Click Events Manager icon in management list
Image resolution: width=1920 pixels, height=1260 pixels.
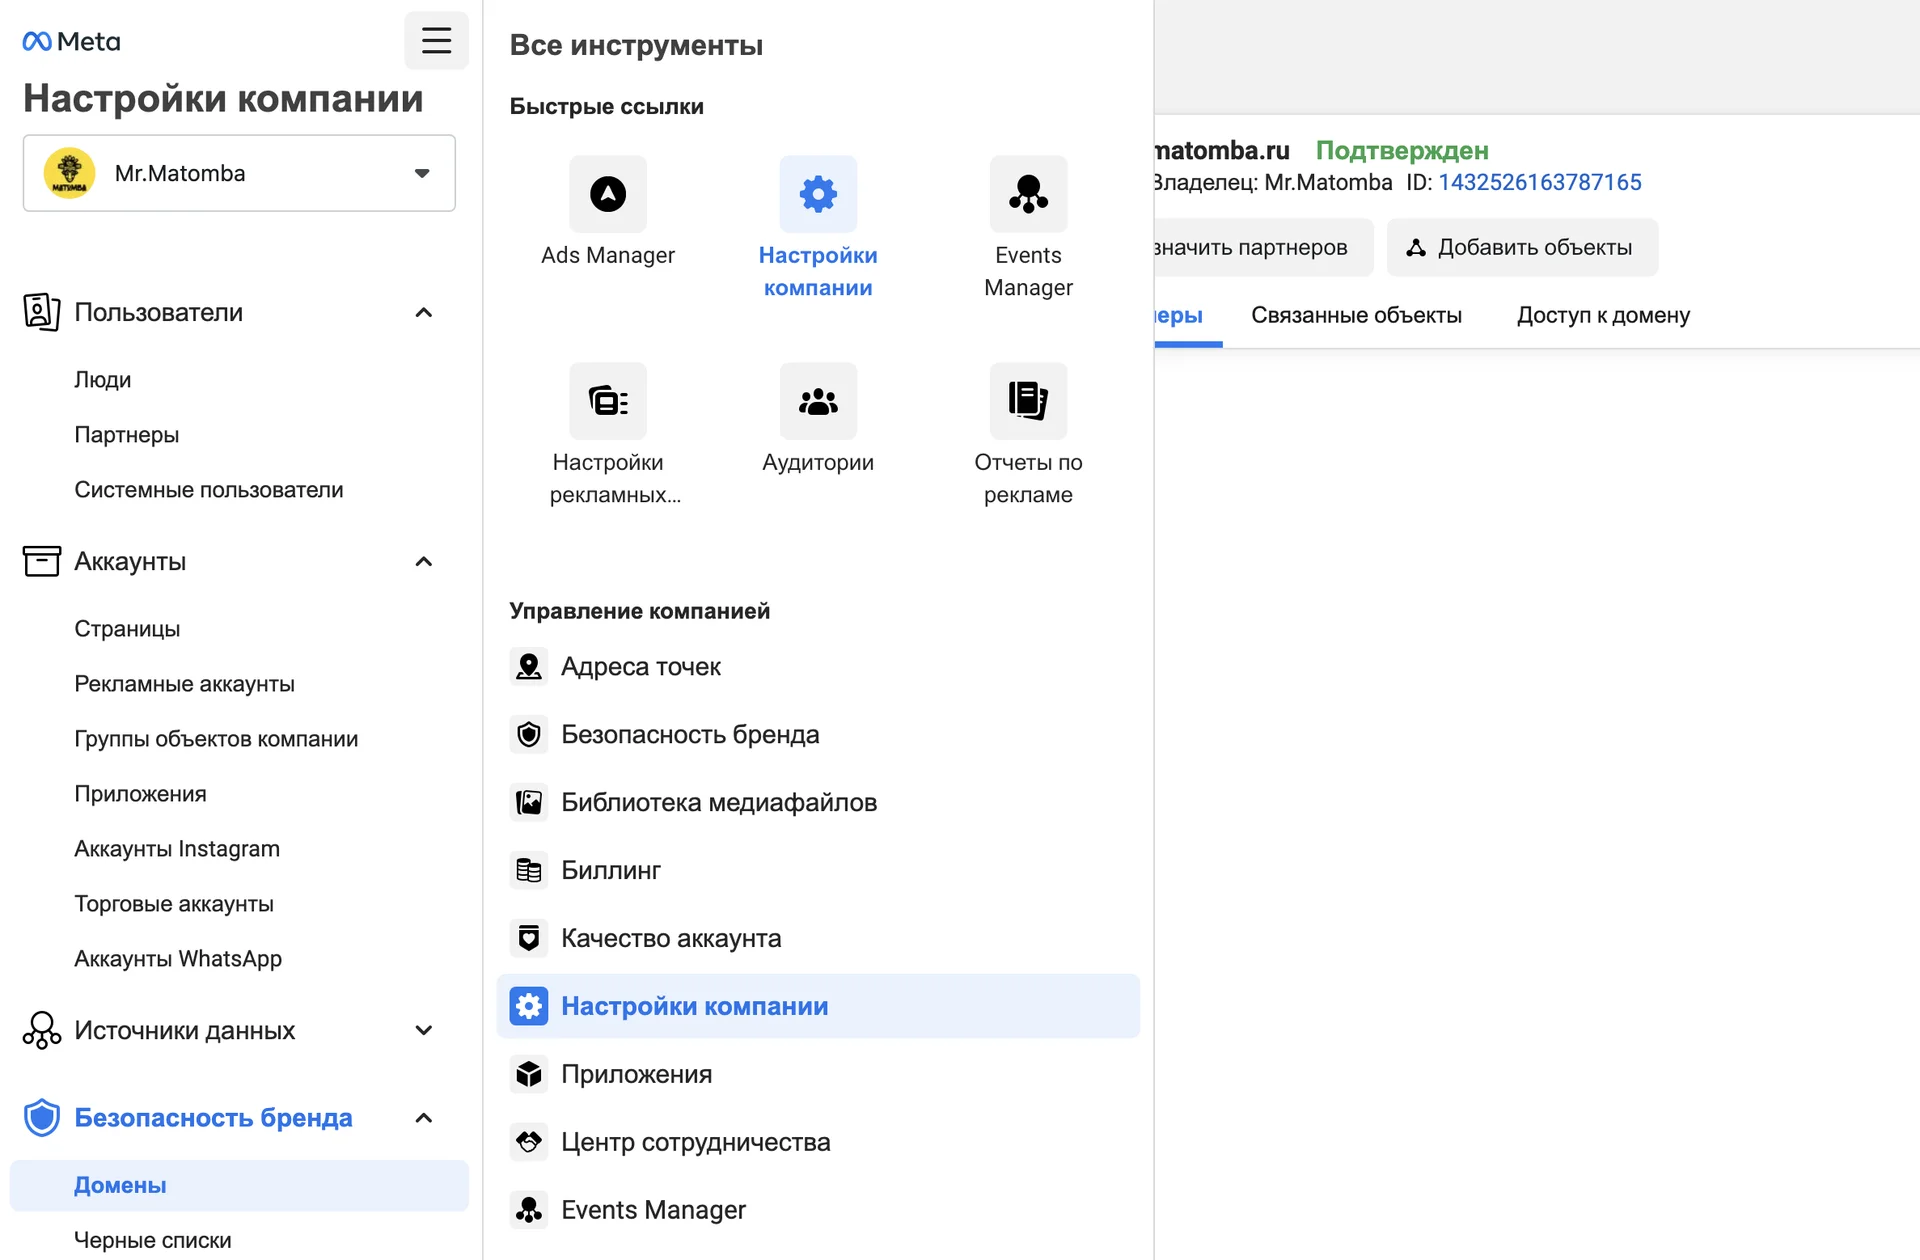529,1210
